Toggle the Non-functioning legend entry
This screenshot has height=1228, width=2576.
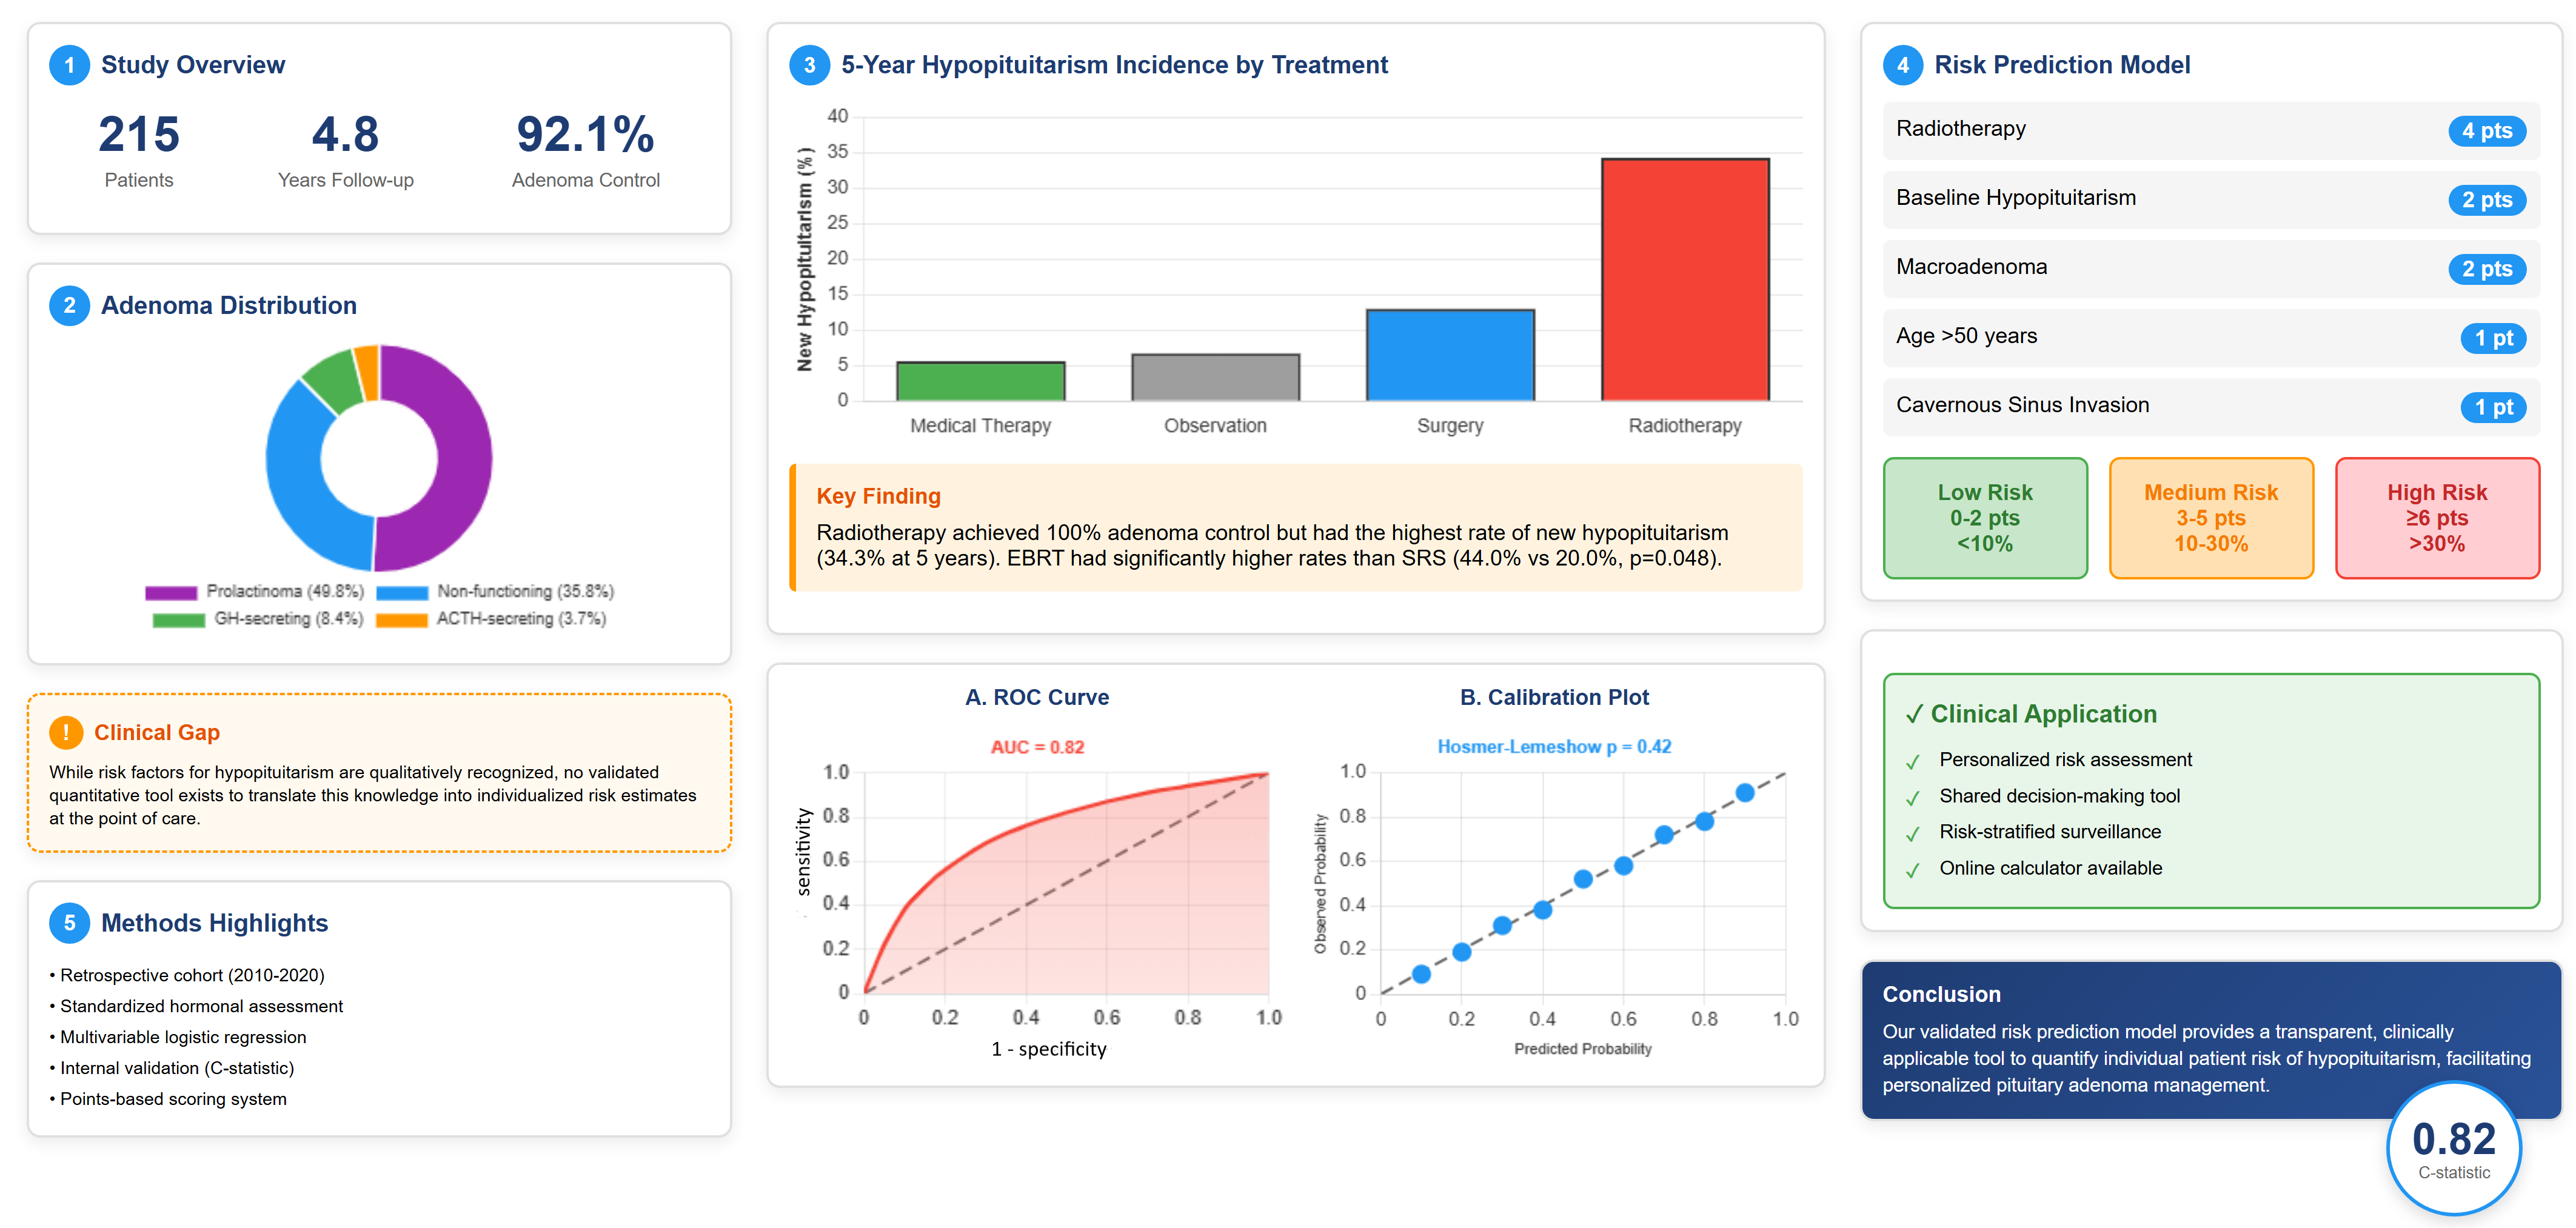tap(495, 592)
